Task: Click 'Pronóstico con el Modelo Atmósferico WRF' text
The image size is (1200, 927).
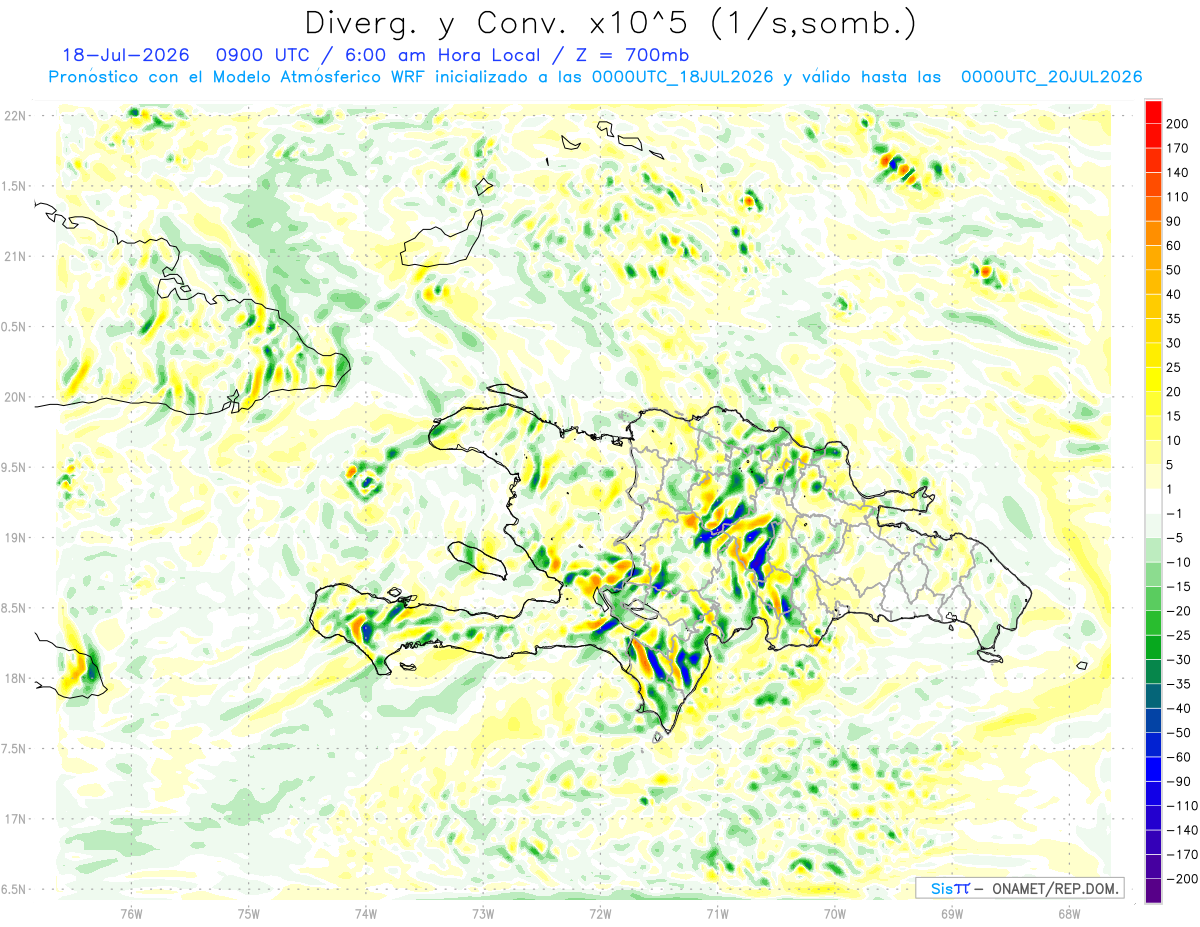Action: pos(237,76)
